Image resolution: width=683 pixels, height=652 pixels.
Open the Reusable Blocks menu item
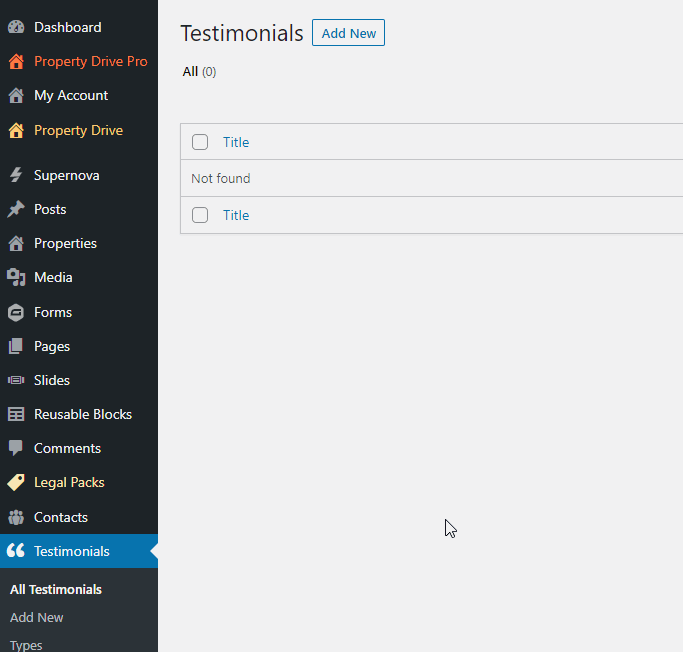pos(82,414)
